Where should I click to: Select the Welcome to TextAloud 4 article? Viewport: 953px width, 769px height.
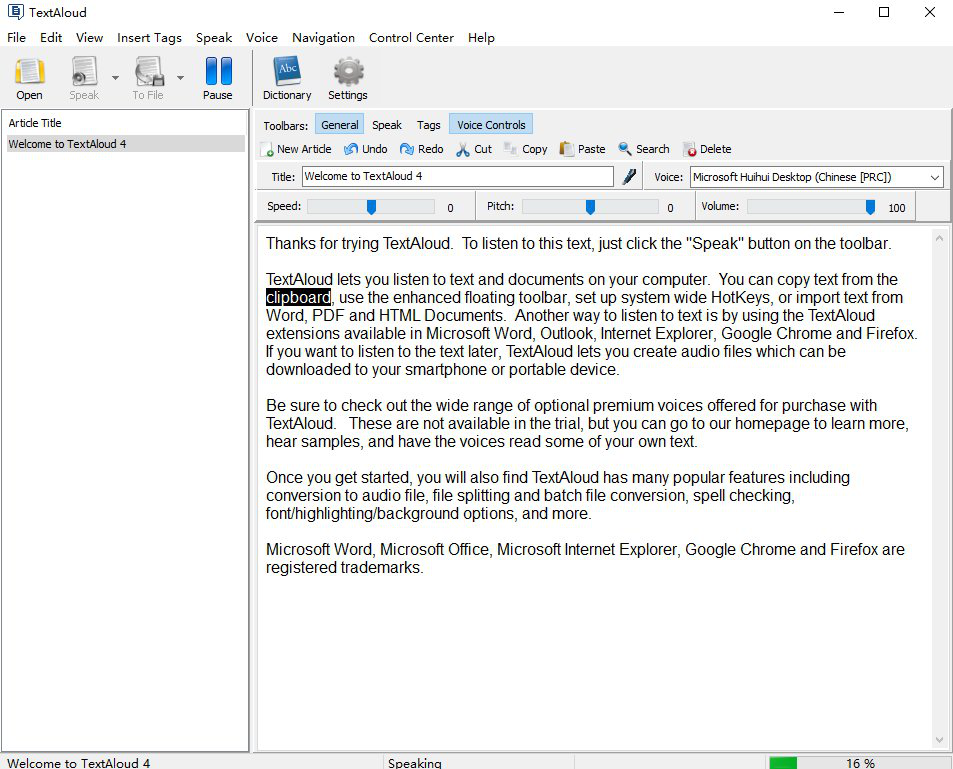126,144
